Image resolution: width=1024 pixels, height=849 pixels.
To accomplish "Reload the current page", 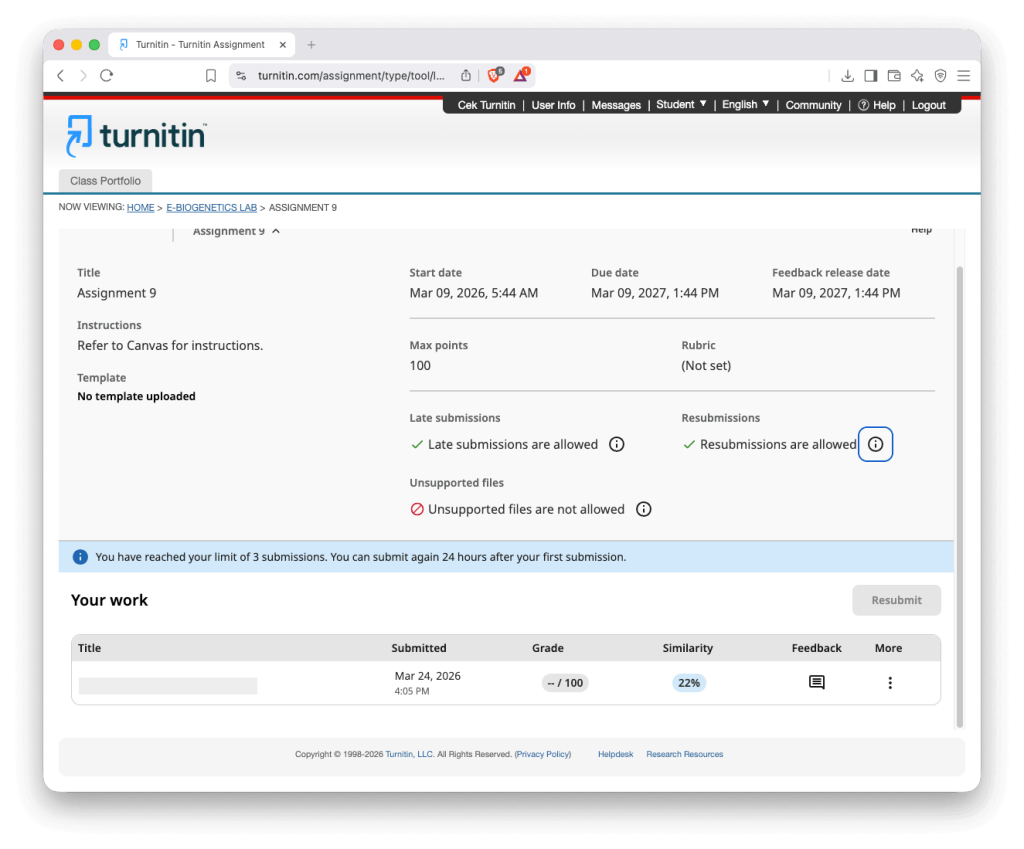I will [x=106, y=76].
